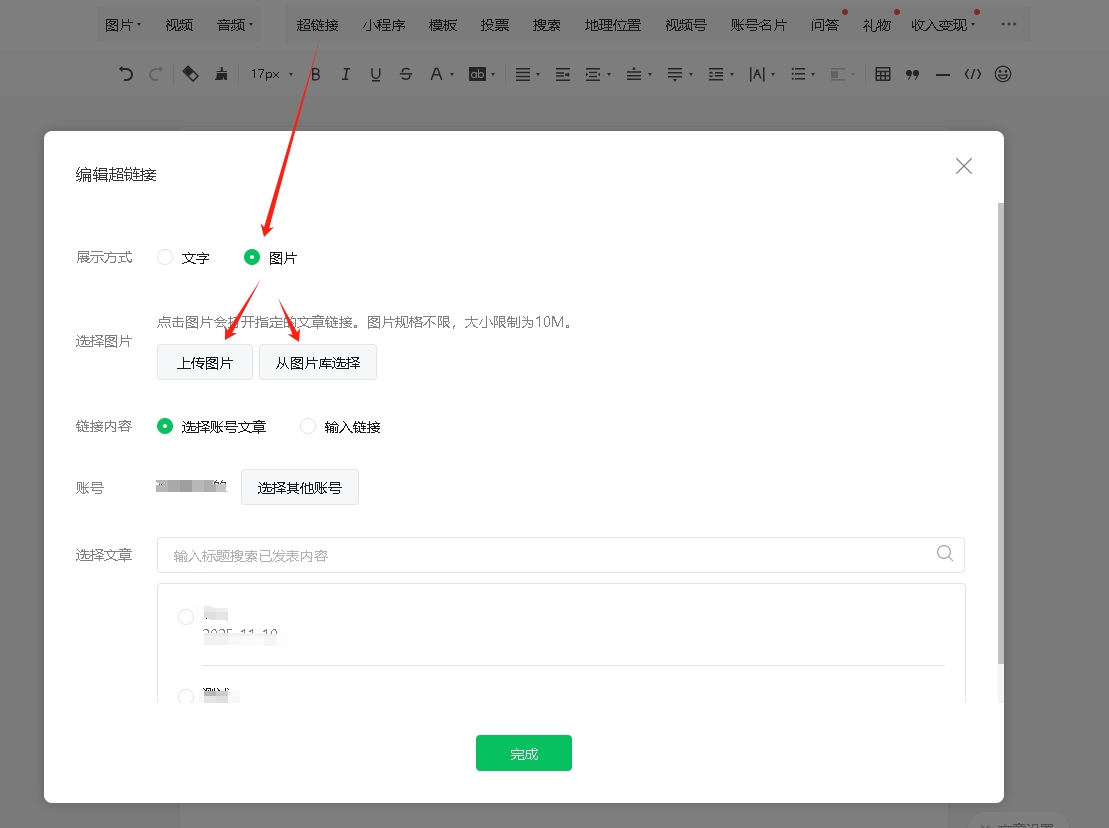Click the article title search input field
Viewport: 1109px width, 828px height.
550,555
